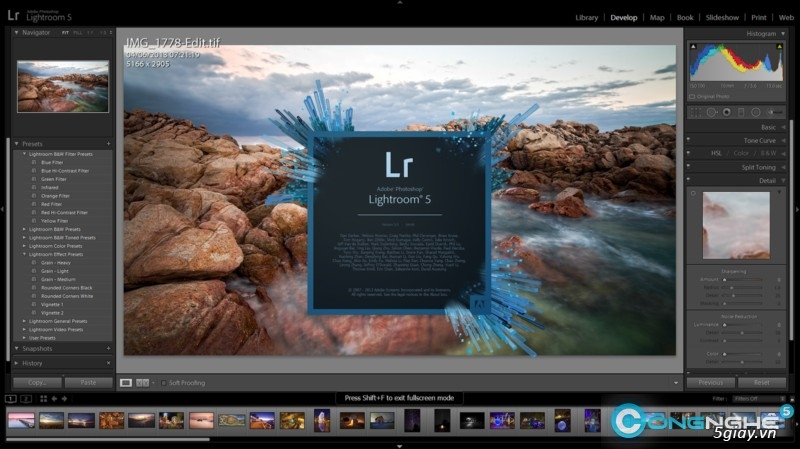The image size is (800, 449).
Task: Select the Radial Filter tool
Action: [x=756, y=112]
